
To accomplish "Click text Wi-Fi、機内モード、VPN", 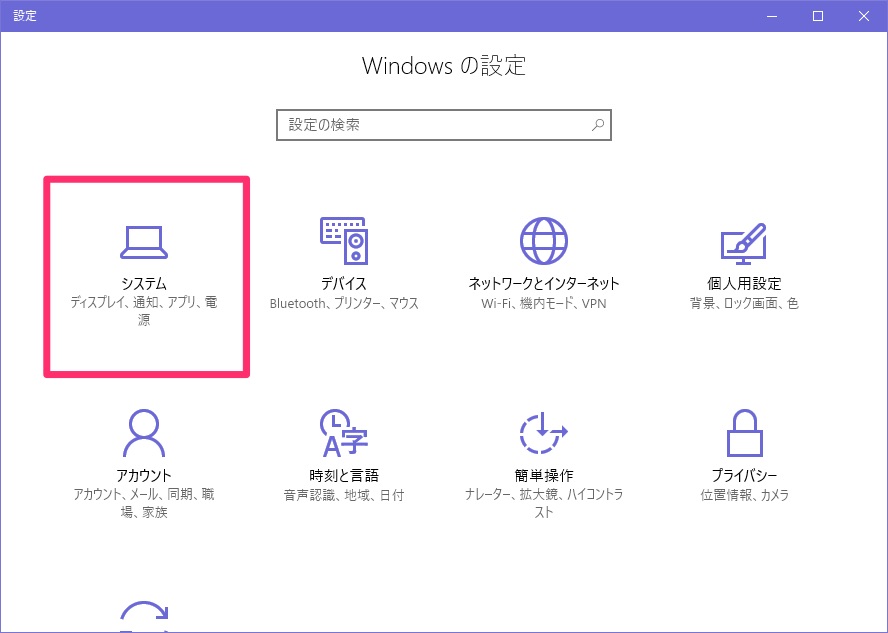I will pos(544,303).
